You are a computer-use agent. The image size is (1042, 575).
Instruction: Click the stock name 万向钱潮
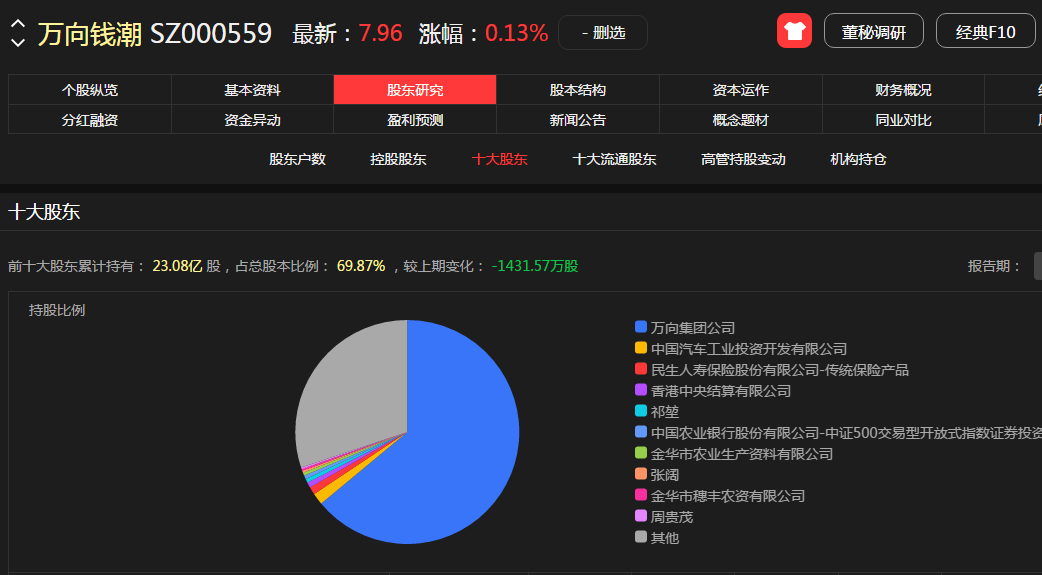[x=90, y=33]
